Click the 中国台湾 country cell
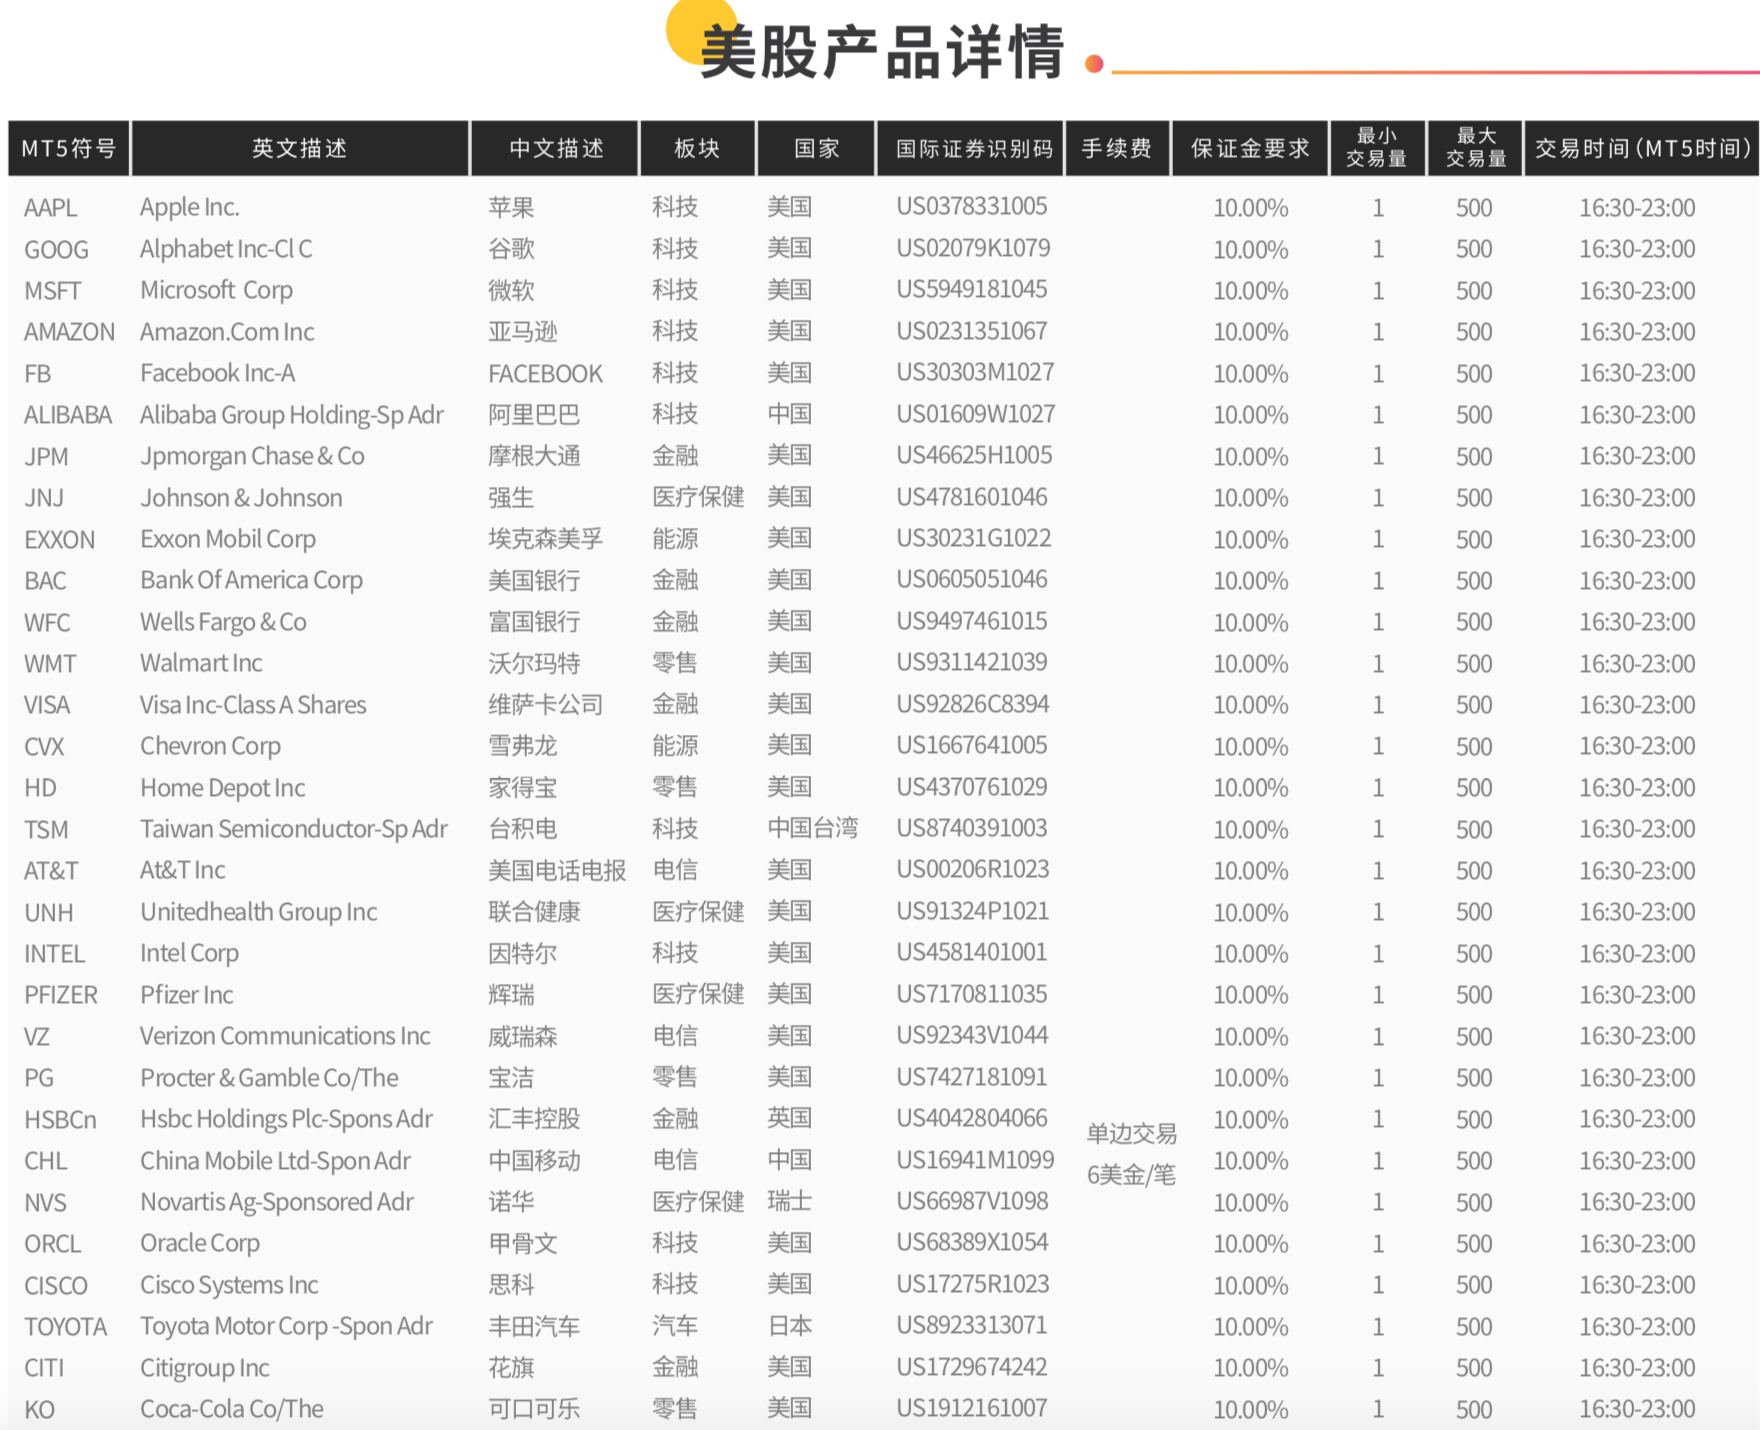 point(812,828)
